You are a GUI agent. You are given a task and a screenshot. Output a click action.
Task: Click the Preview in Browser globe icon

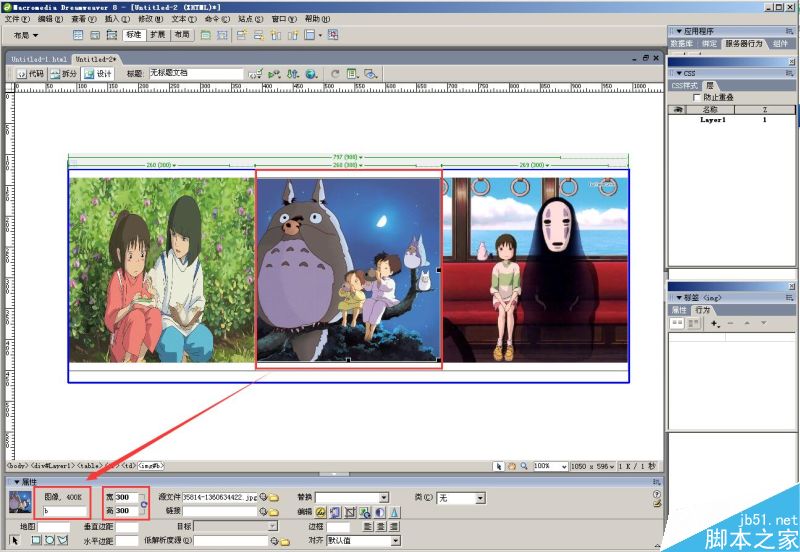(x=311, y=74)
